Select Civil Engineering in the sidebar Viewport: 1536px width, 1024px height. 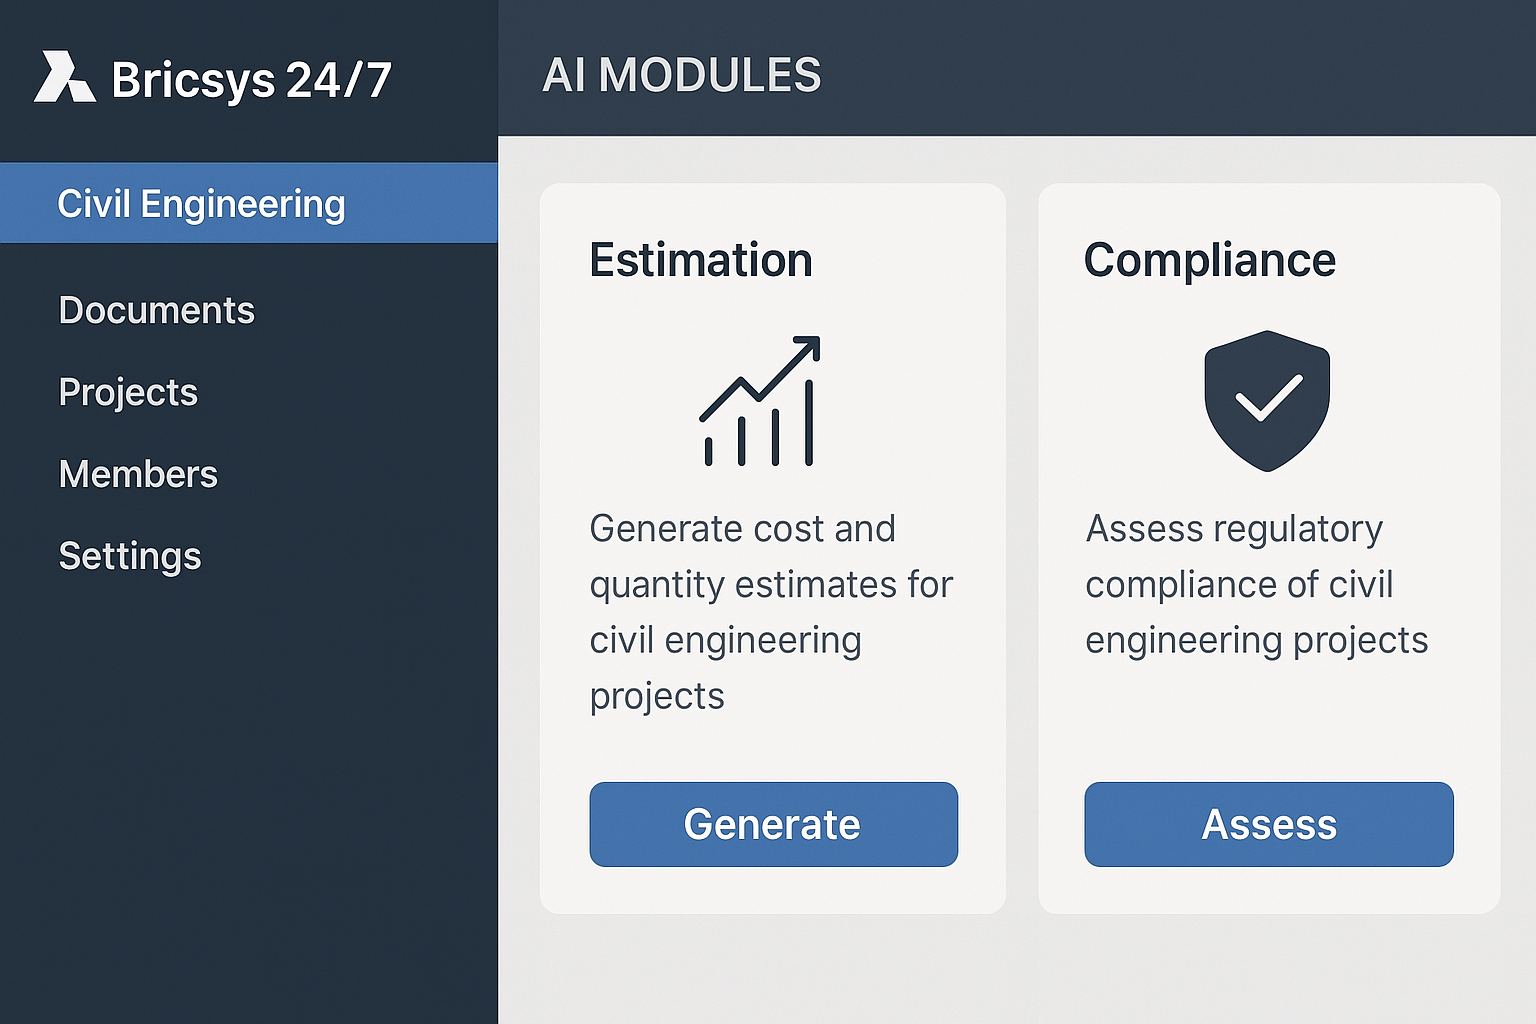(201, 204)
